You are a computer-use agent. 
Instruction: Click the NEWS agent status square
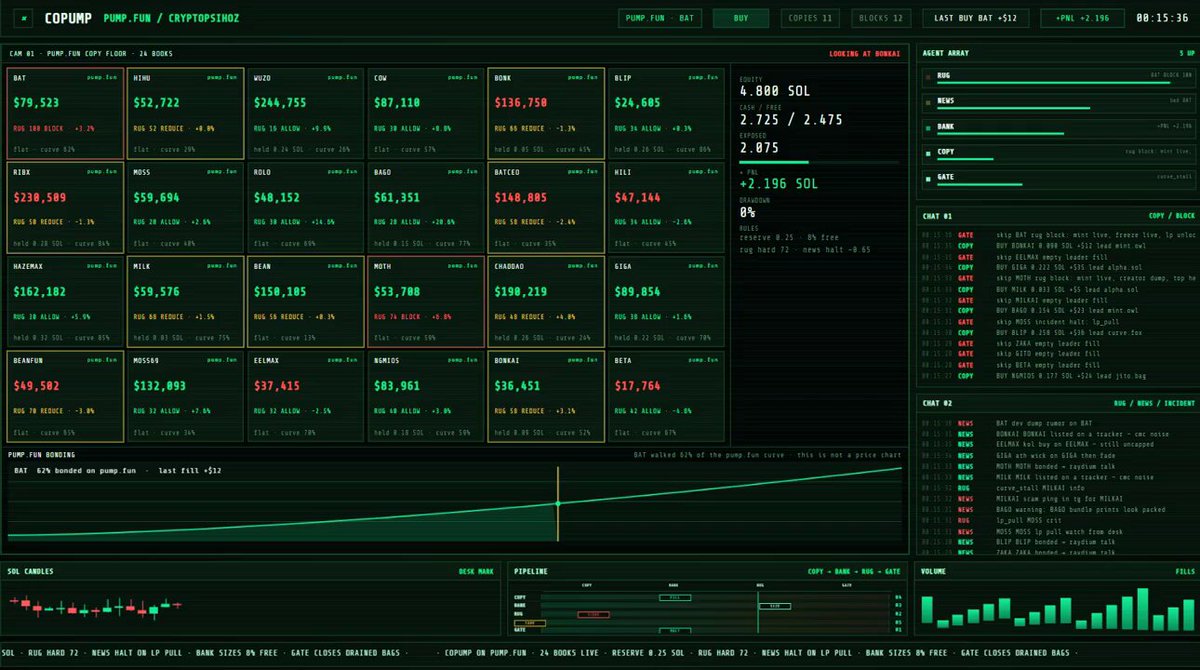[x=929, y=101]
